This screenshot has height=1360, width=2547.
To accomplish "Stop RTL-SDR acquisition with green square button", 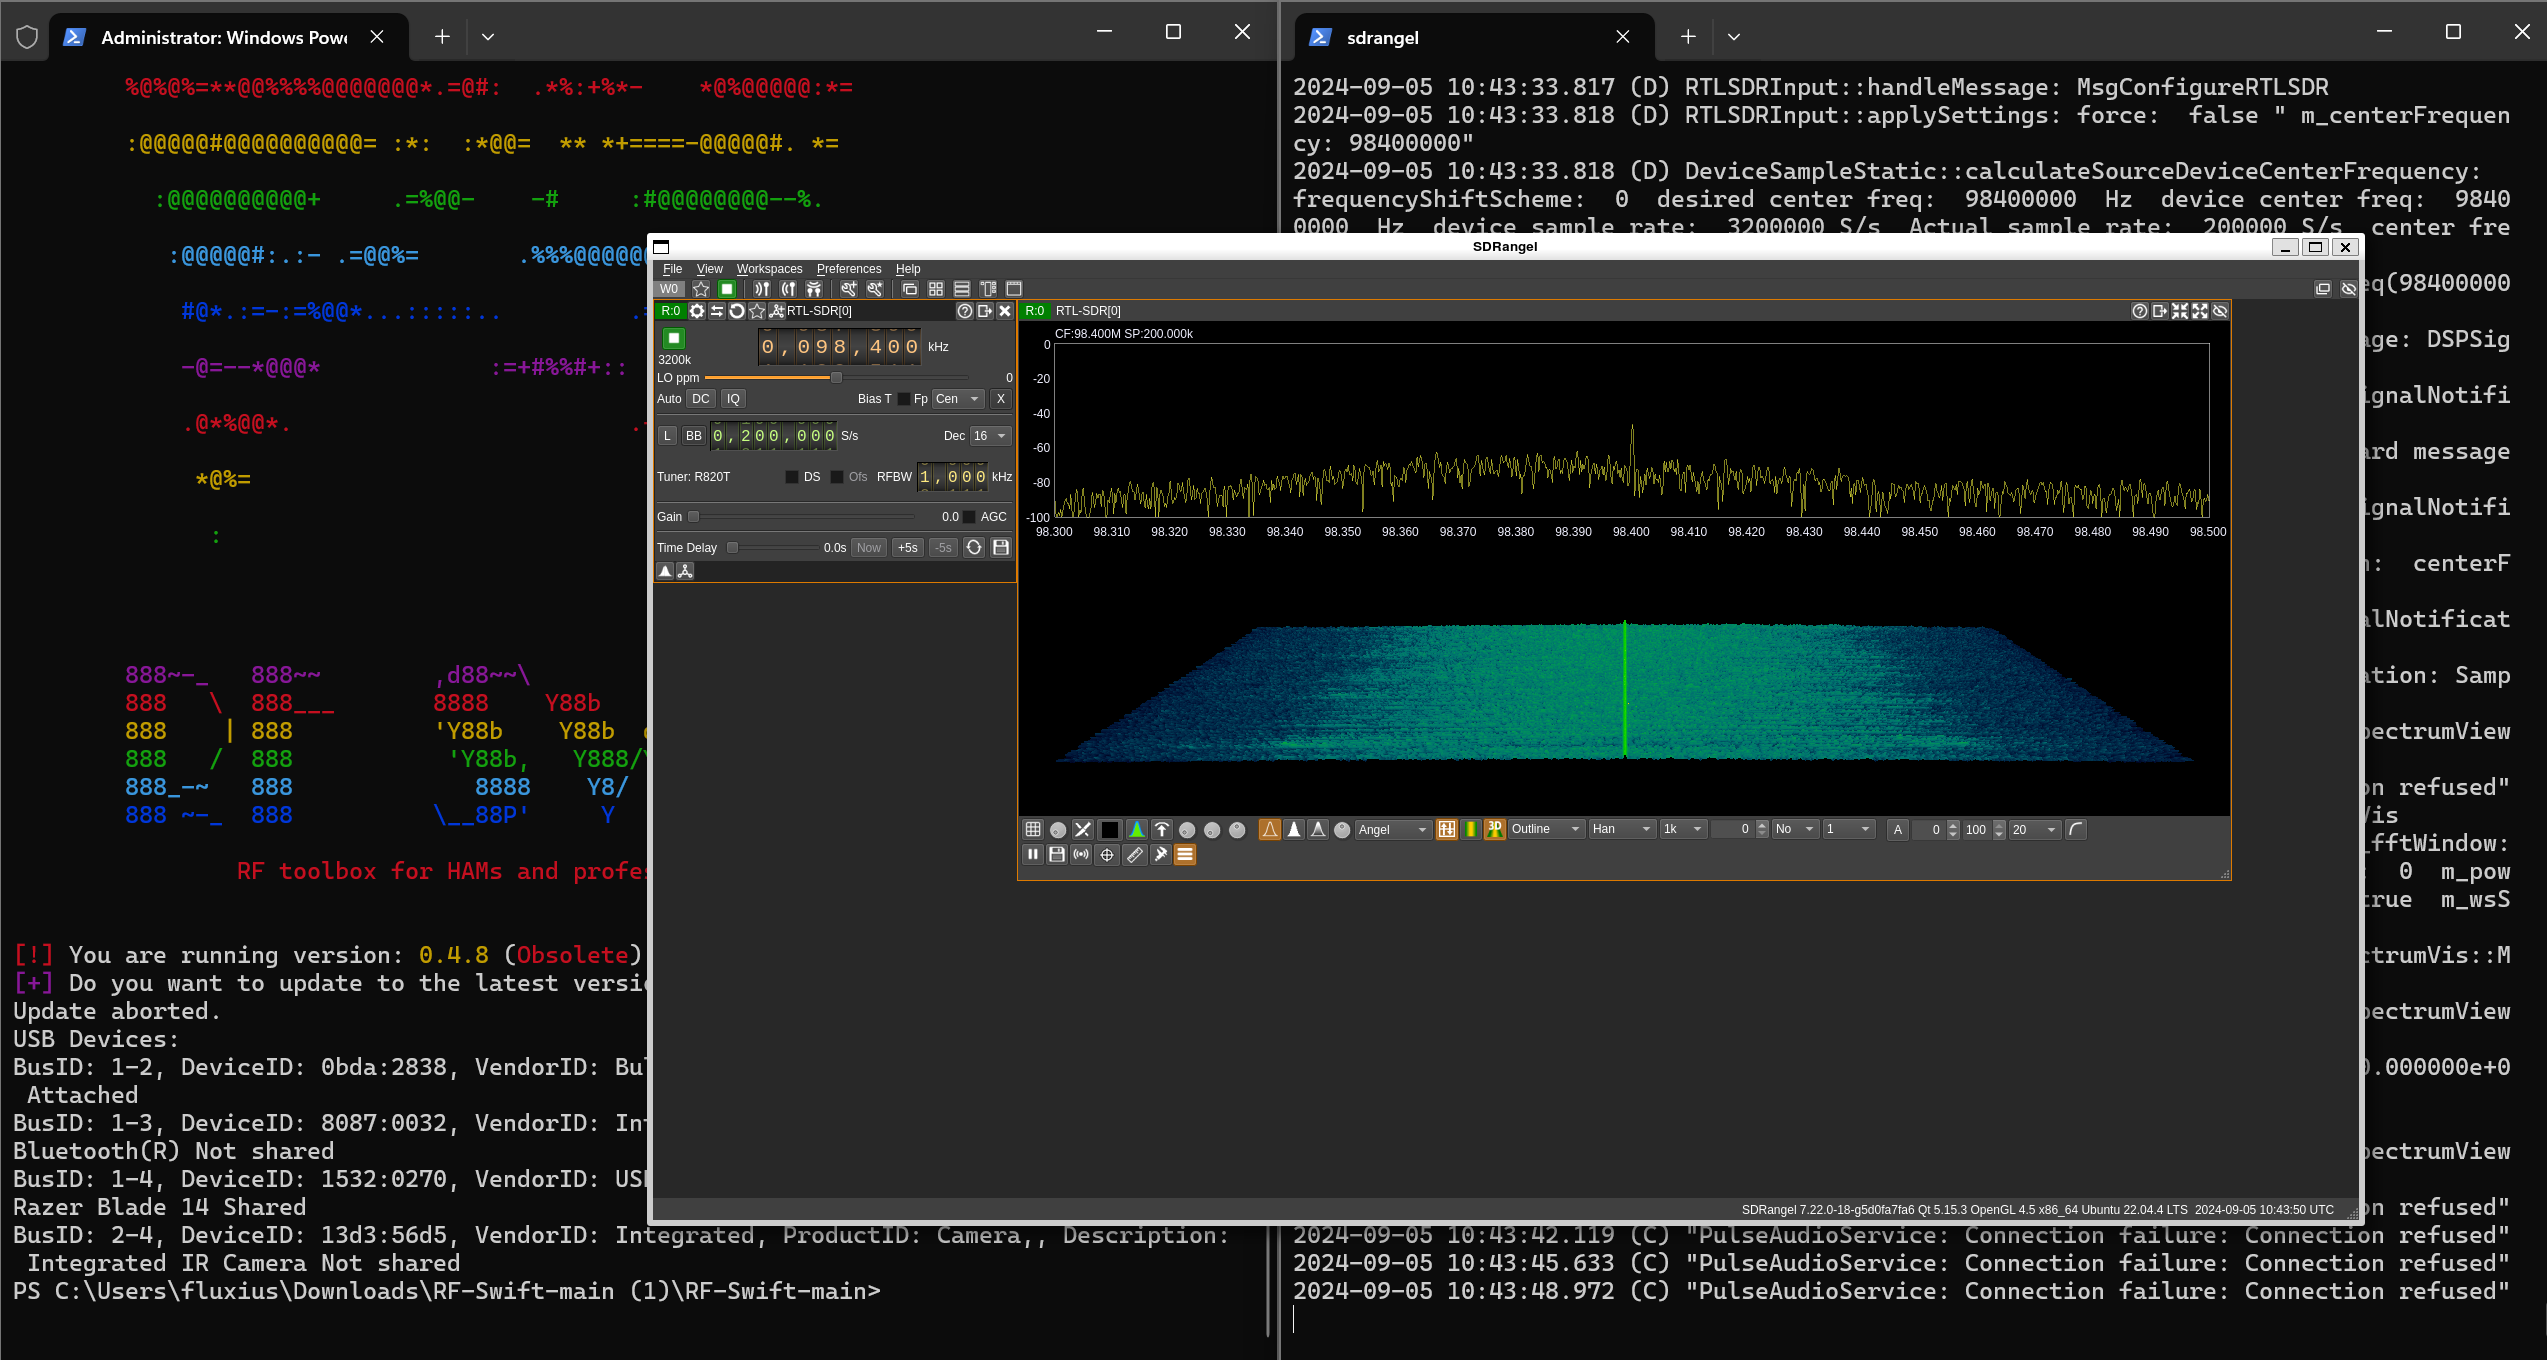I will coord(674,338).
